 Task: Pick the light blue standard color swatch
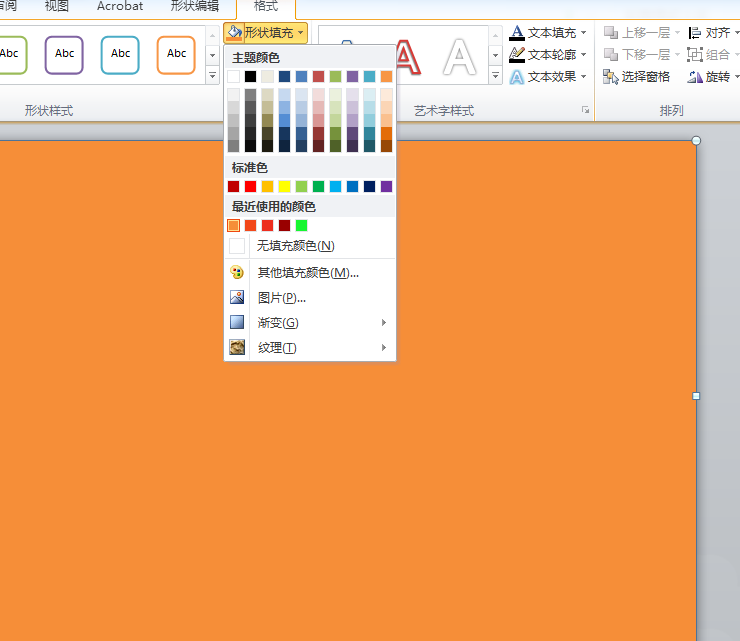click(336, 186)
